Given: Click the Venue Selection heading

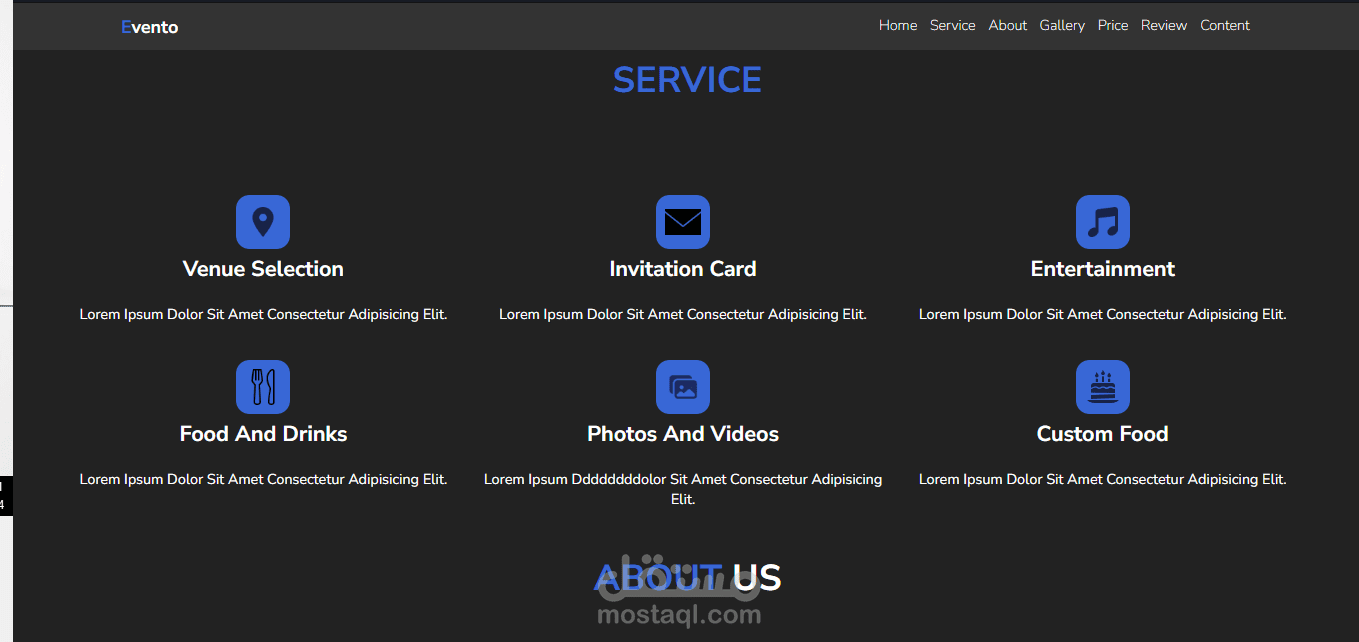Looking at the screenshot, I should pos(263,269).
